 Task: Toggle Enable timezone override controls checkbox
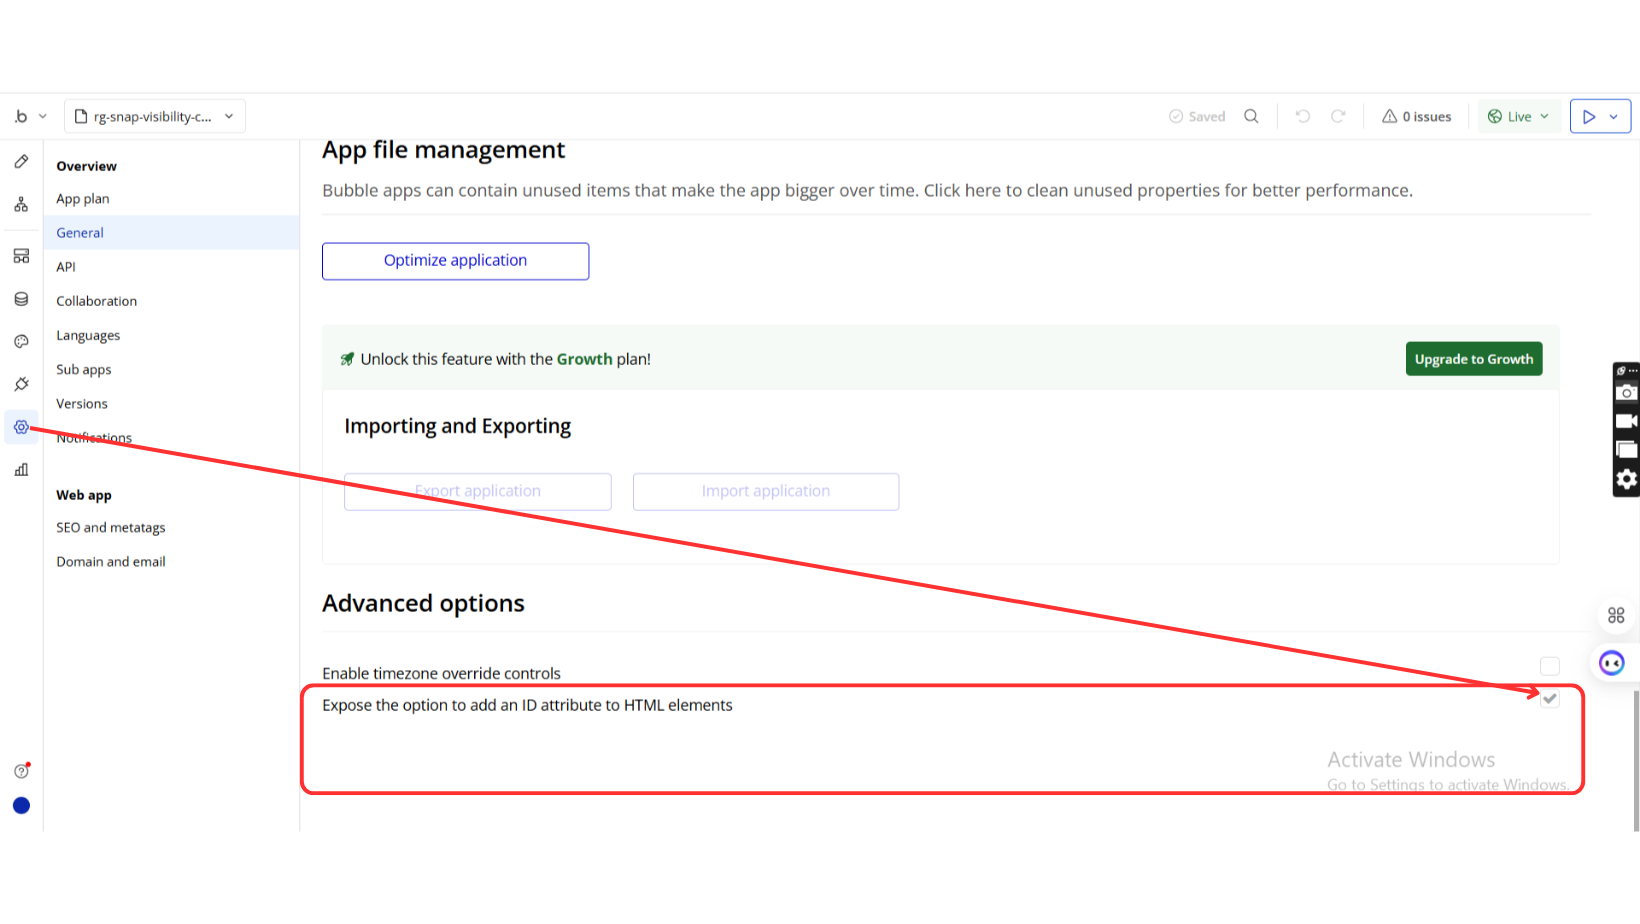tap(1550, 666)
